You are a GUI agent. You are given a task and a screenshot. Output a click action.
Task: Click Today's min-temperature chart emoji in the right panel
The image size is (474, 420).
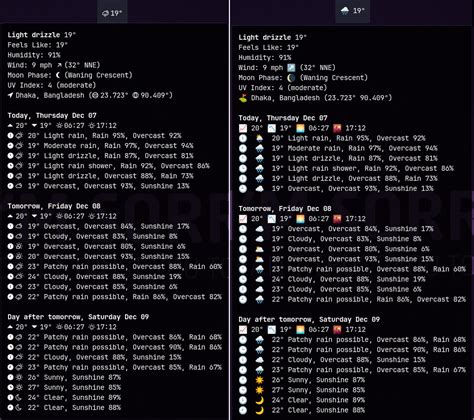pyautogui.click(x=272, y=128)
